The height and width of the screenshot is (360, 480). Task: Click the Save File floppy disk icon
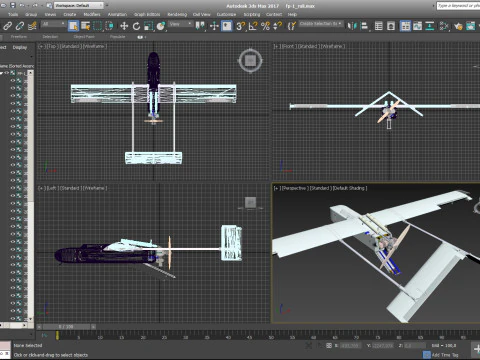point(13,5)
